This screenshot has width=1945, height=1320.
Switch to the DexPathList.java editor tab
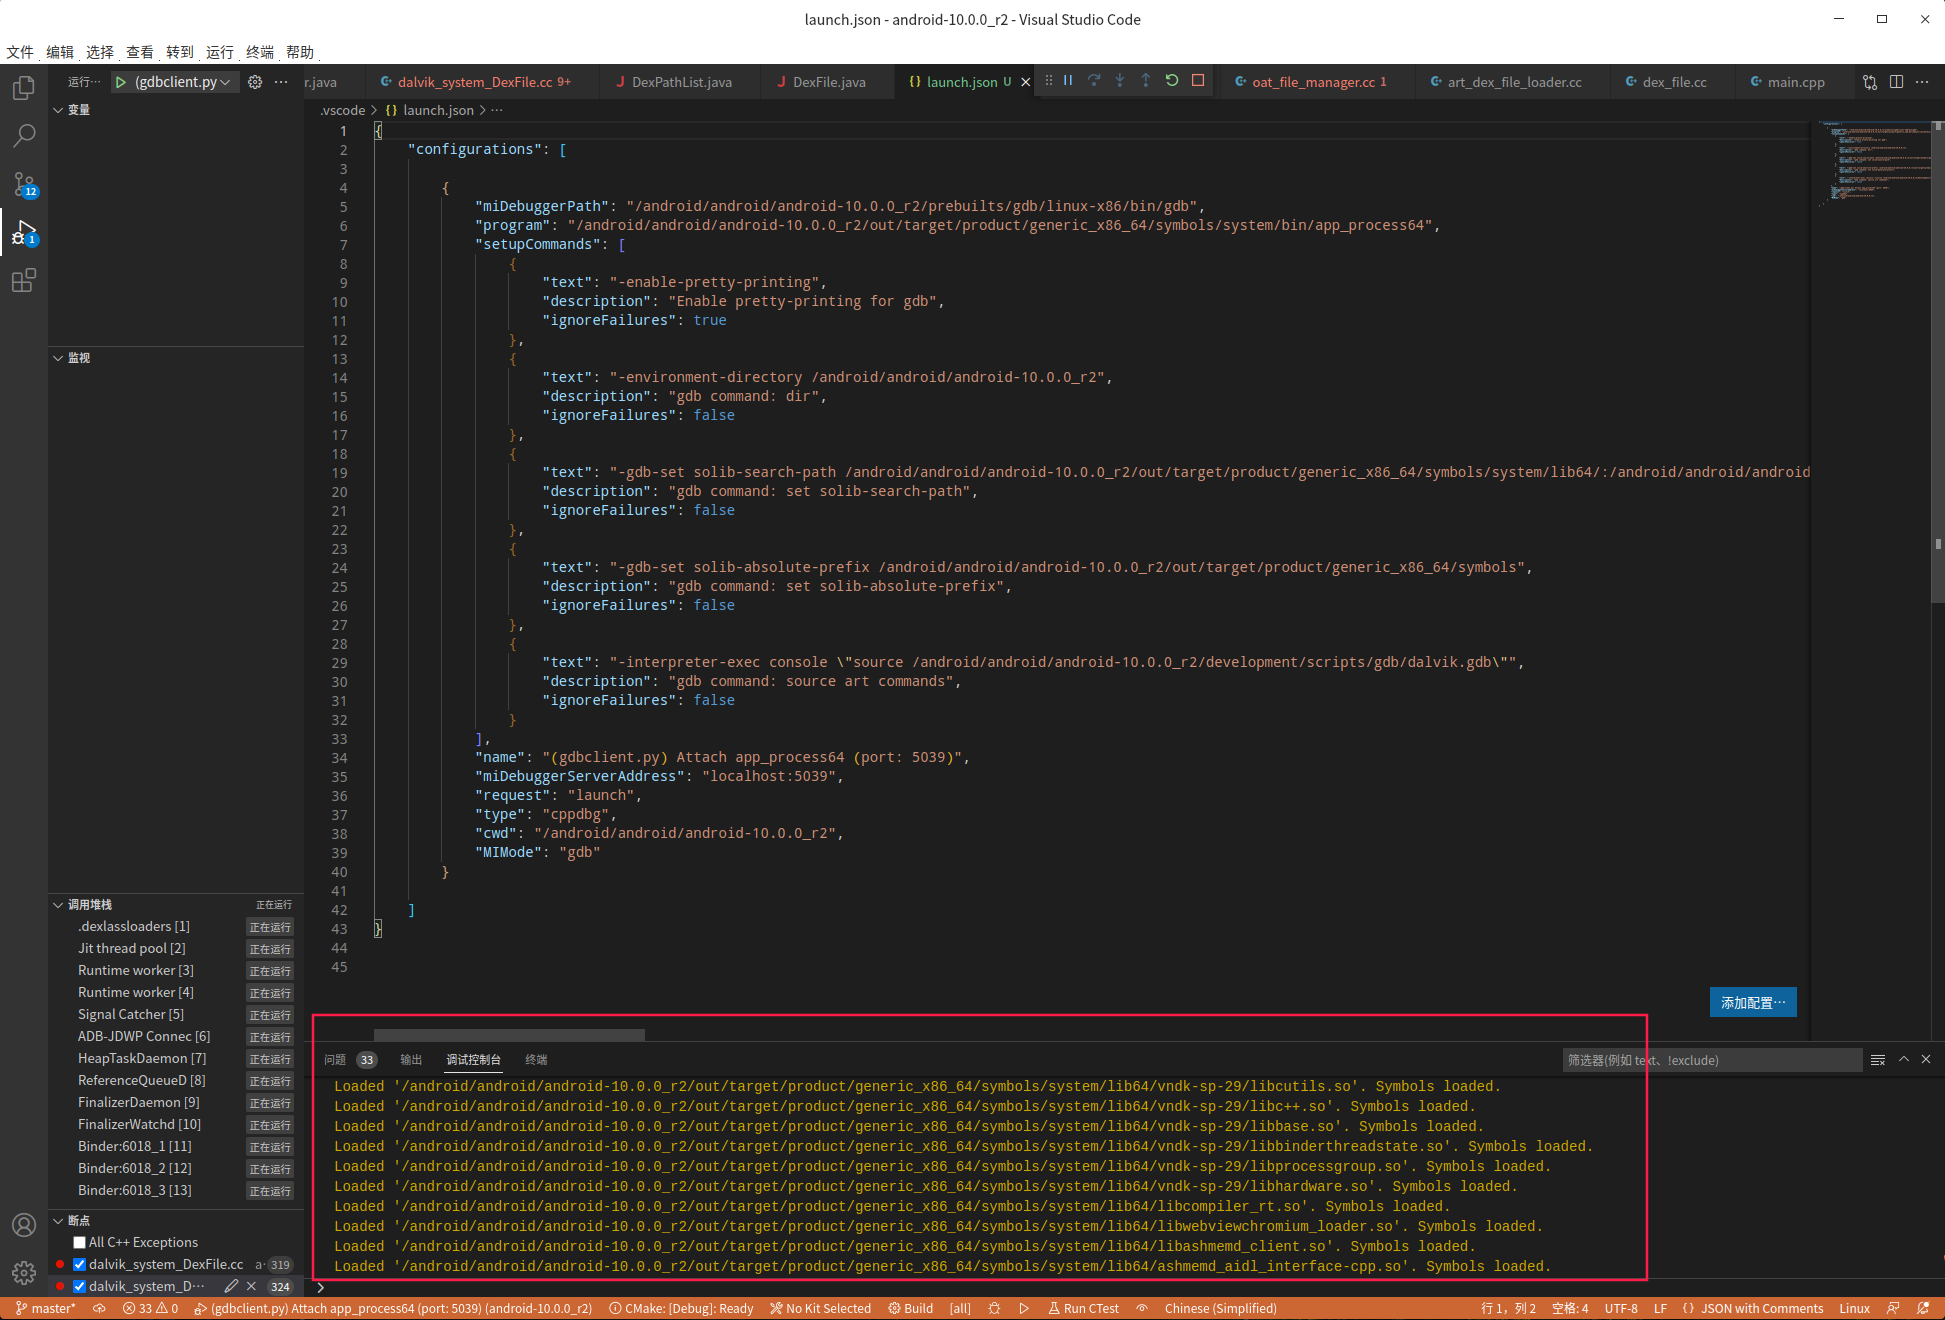pyautogui.click(x=682, y=82)
